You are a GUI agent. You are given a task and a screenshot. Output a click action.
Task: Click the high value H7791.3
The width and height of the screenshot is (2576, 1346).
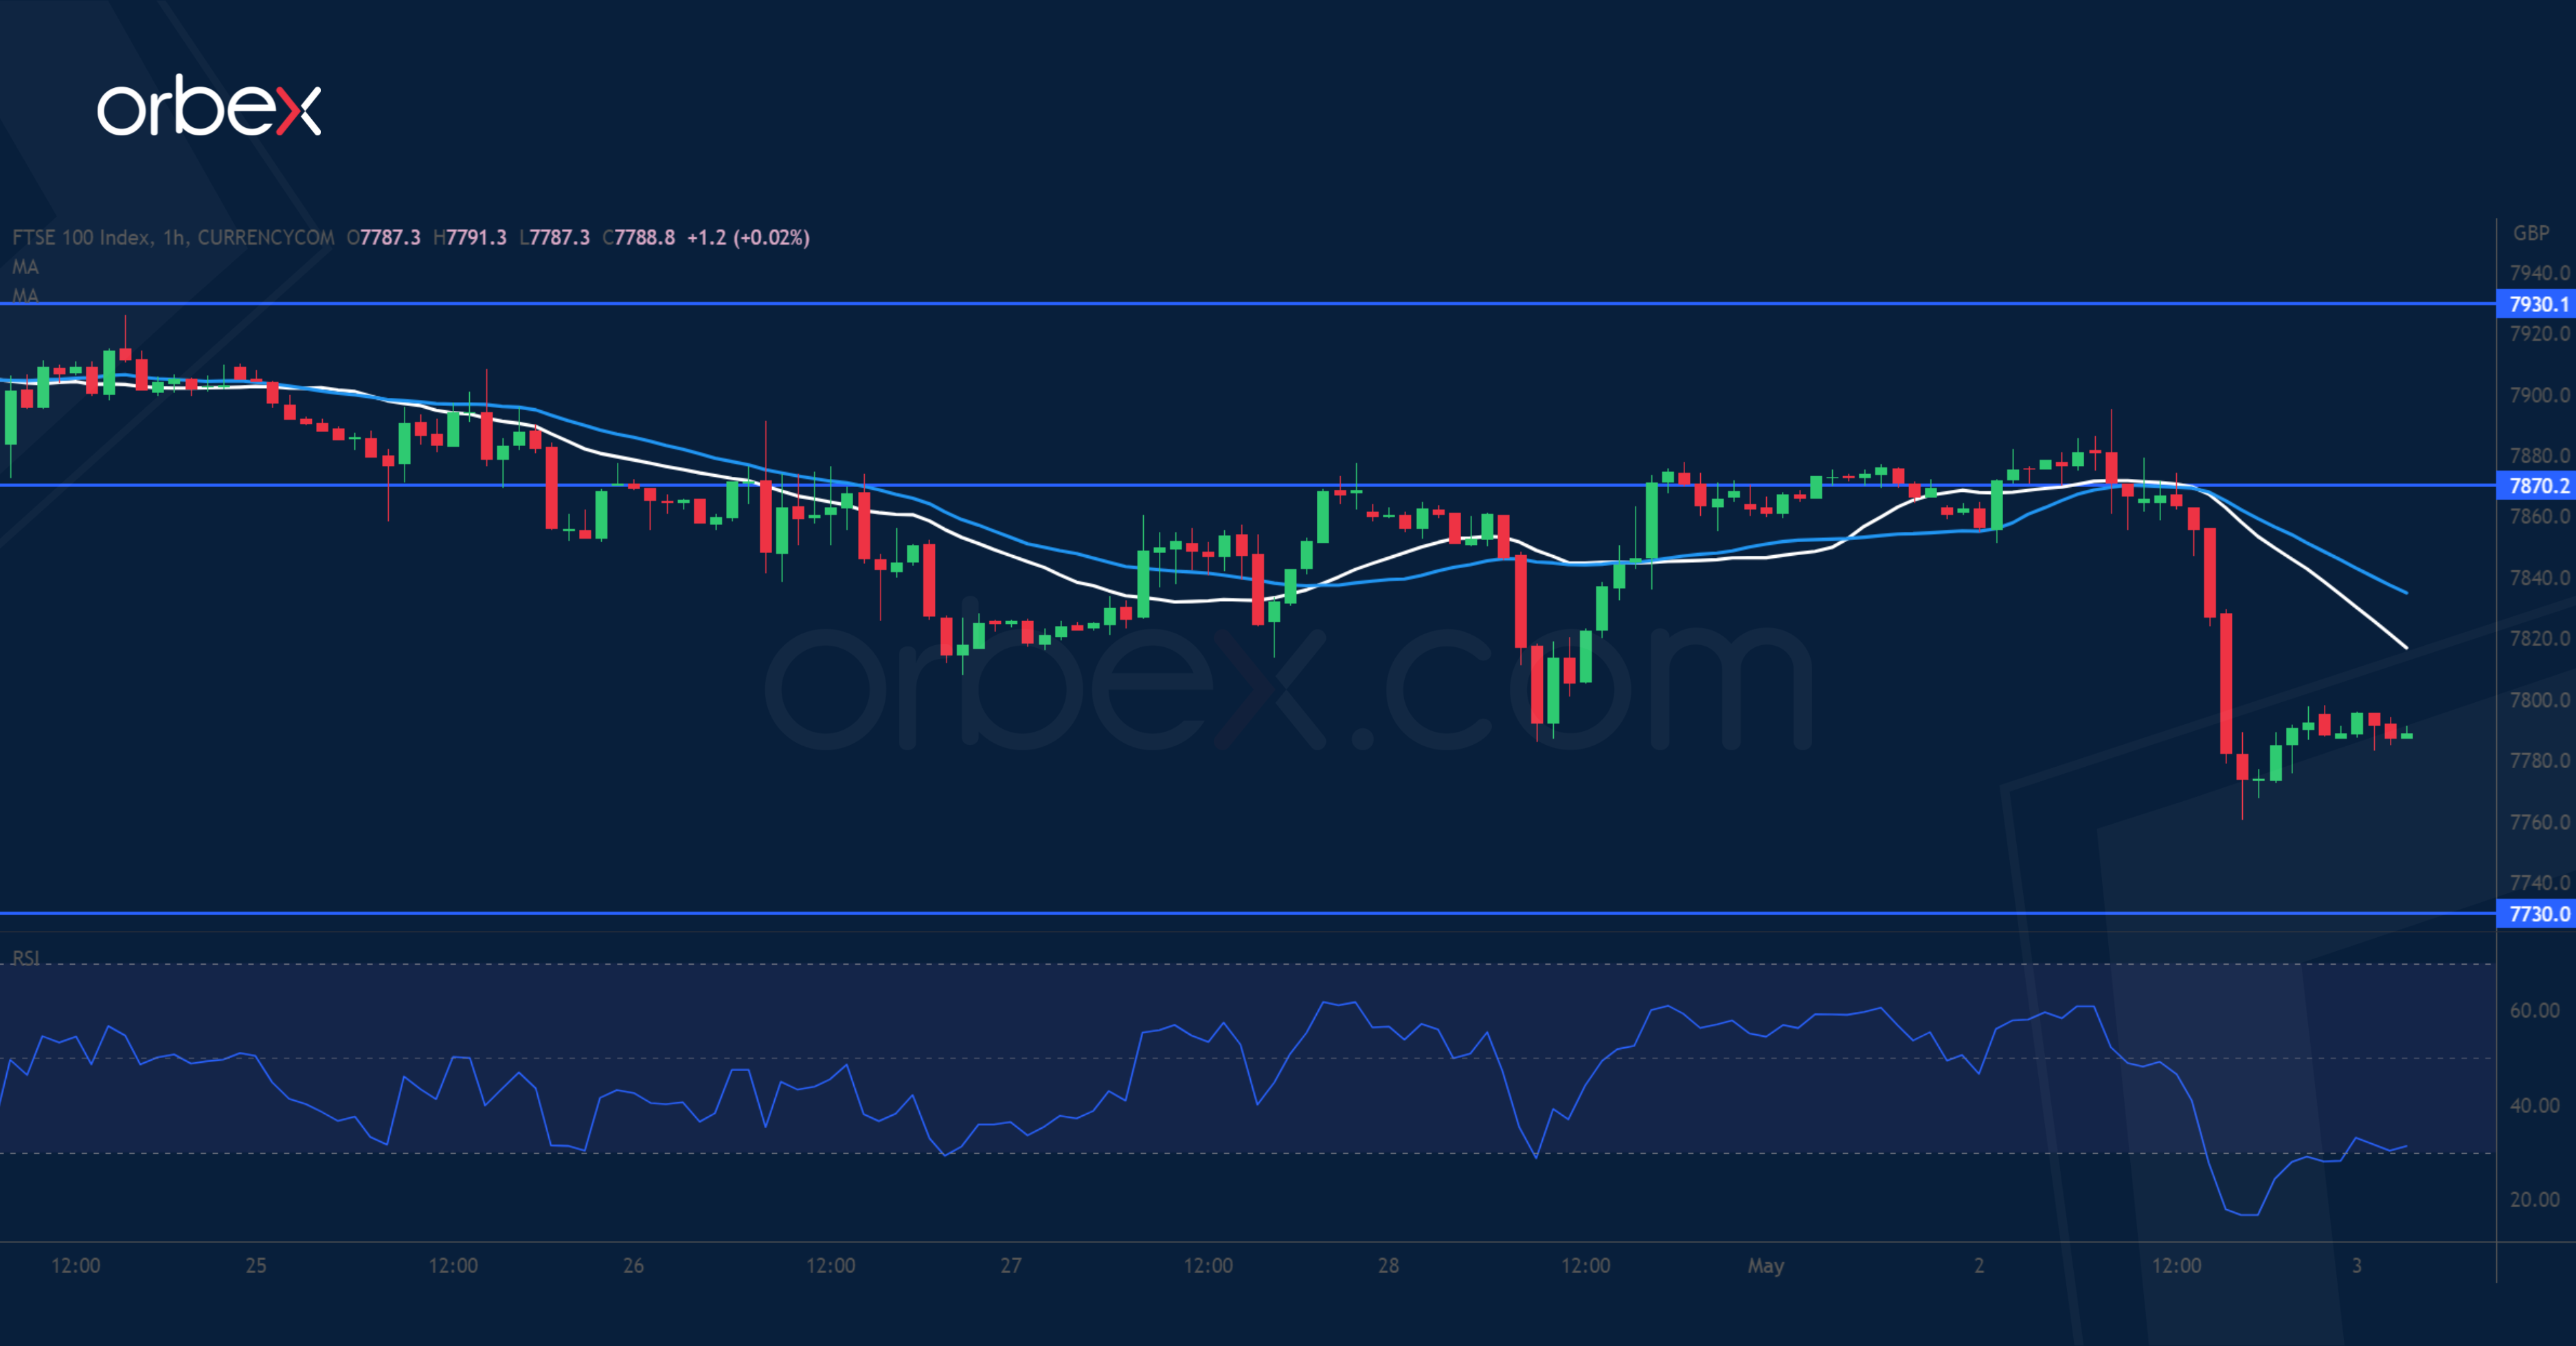(x=470, y=238)
